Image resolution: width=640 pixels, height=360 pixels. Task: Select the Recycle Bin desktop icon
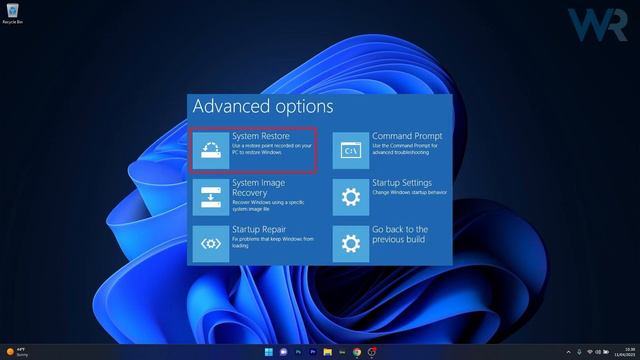click(12, 13)
